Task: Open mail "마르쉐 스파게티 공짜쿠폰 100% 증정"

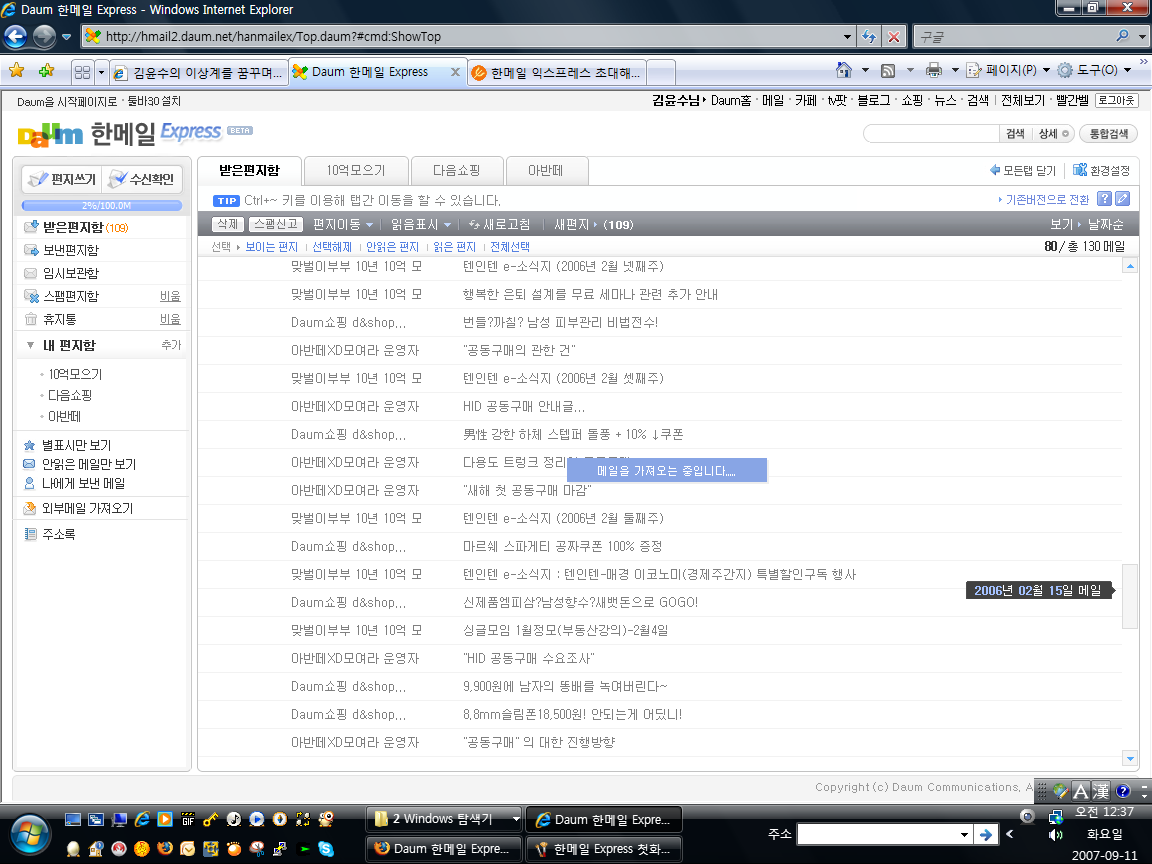Action: click(563, 547)
